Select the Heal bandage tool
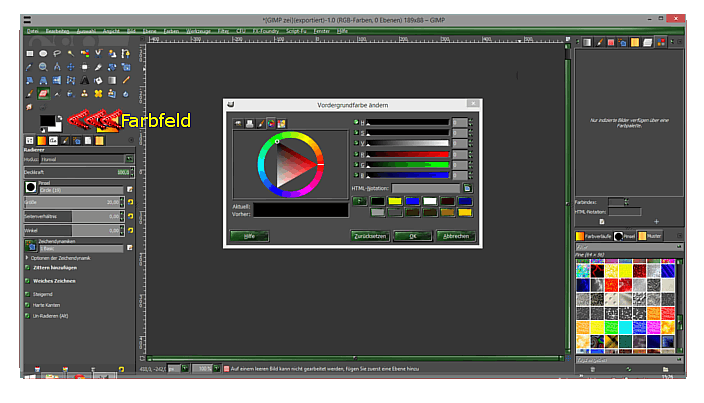 tap(98, 94)
